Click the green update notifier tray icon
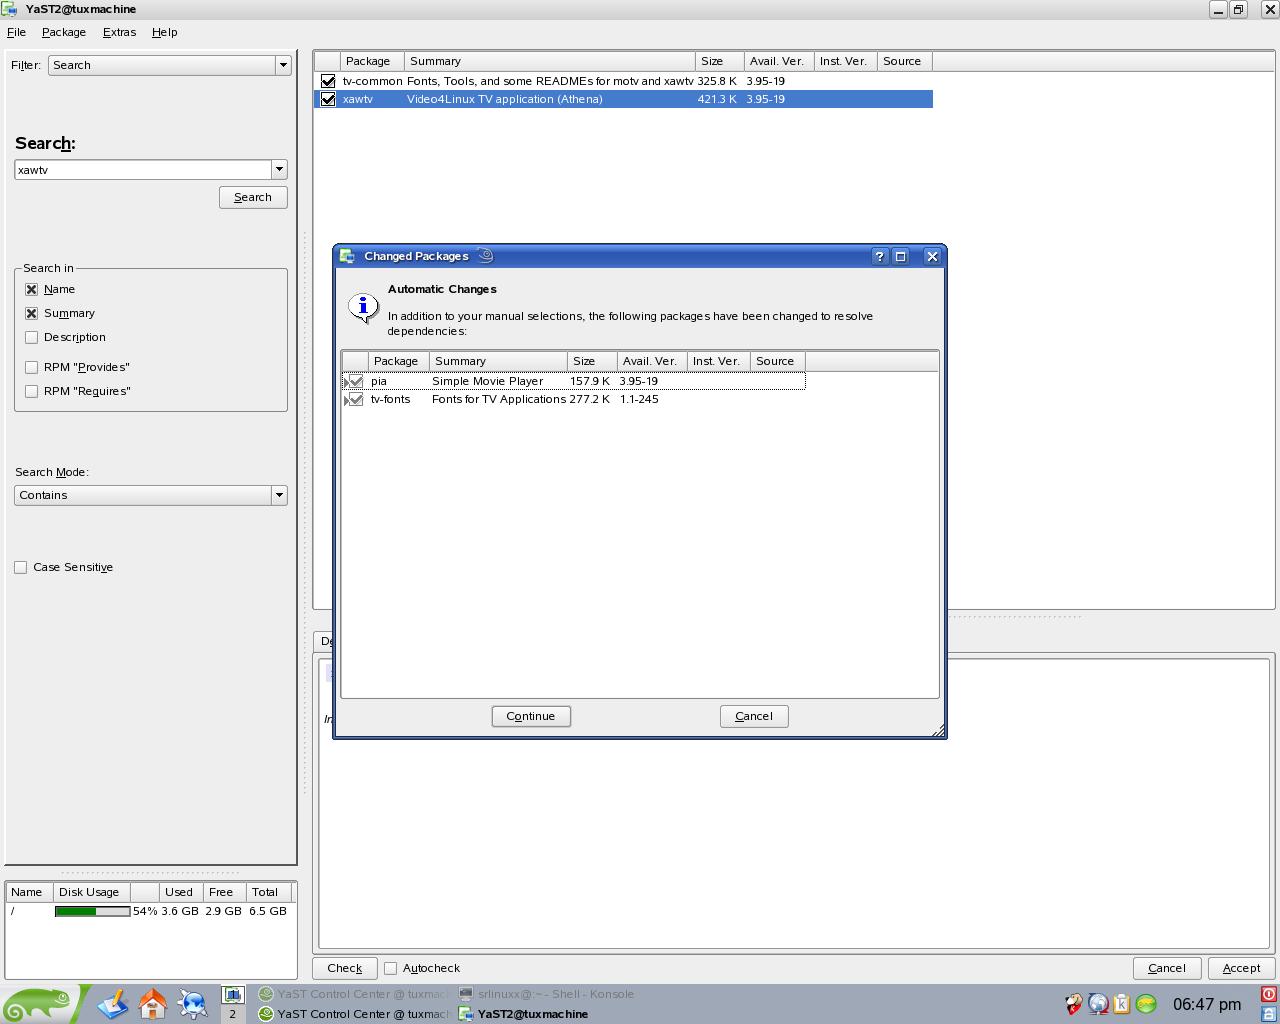 [x=1146, y=1004]
